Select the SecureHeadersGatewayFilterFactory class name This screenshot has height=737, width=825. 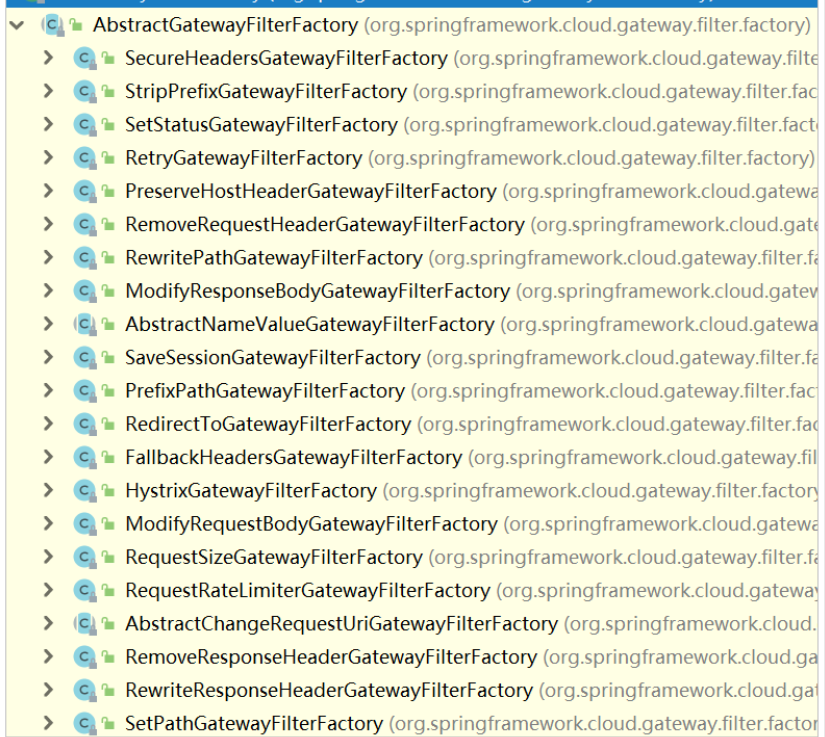click(286, 58)
